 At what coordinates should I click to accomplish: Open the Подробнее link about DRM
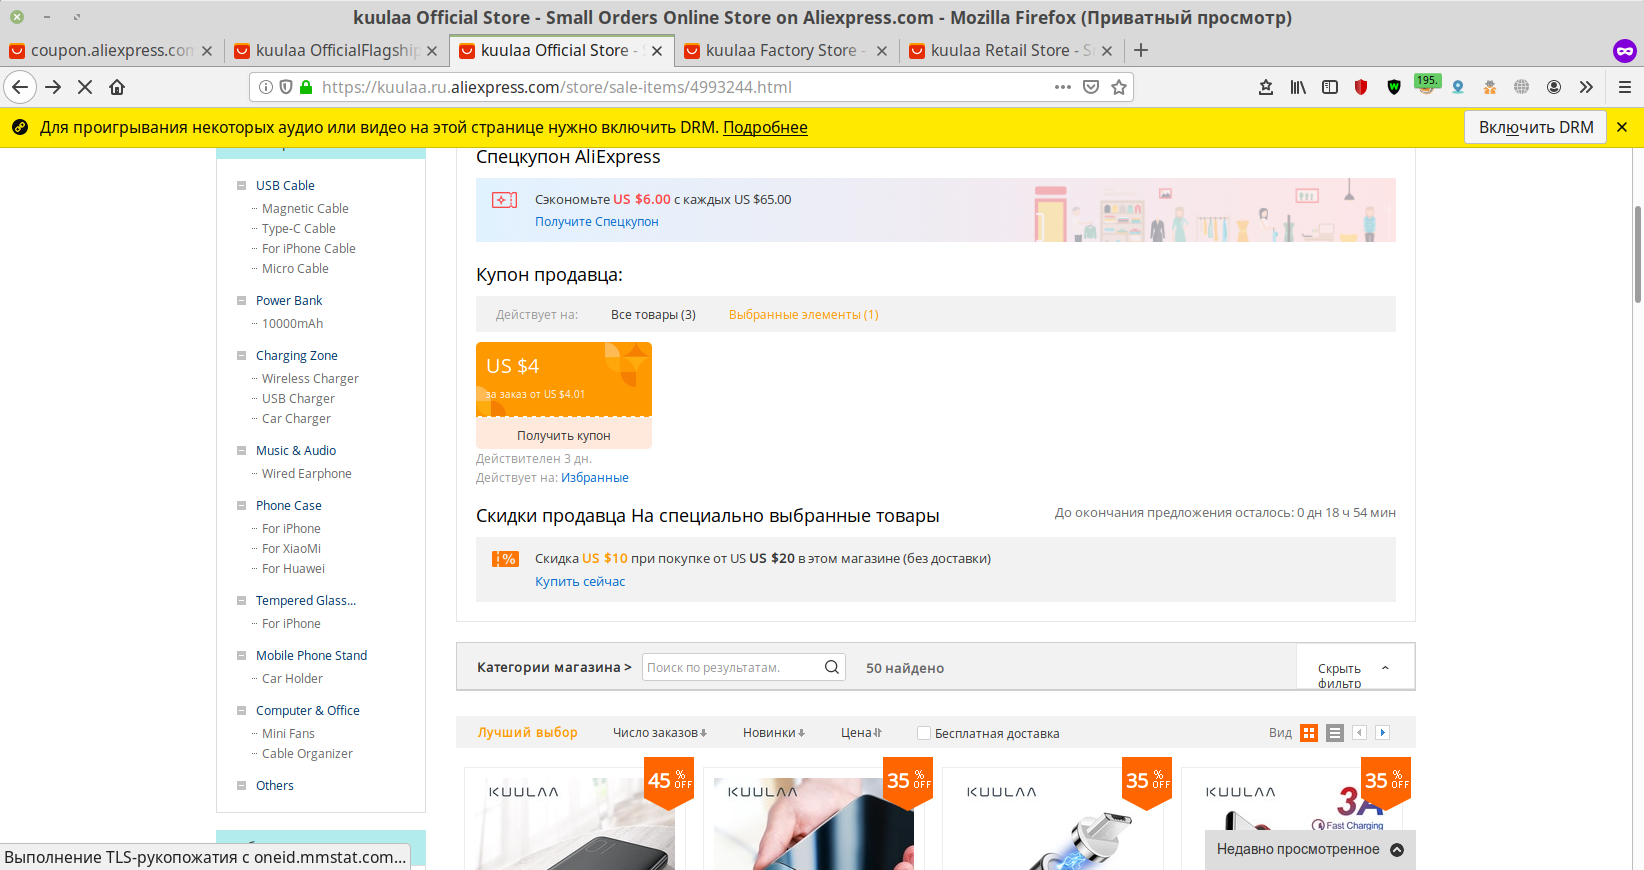coord(765,127)
